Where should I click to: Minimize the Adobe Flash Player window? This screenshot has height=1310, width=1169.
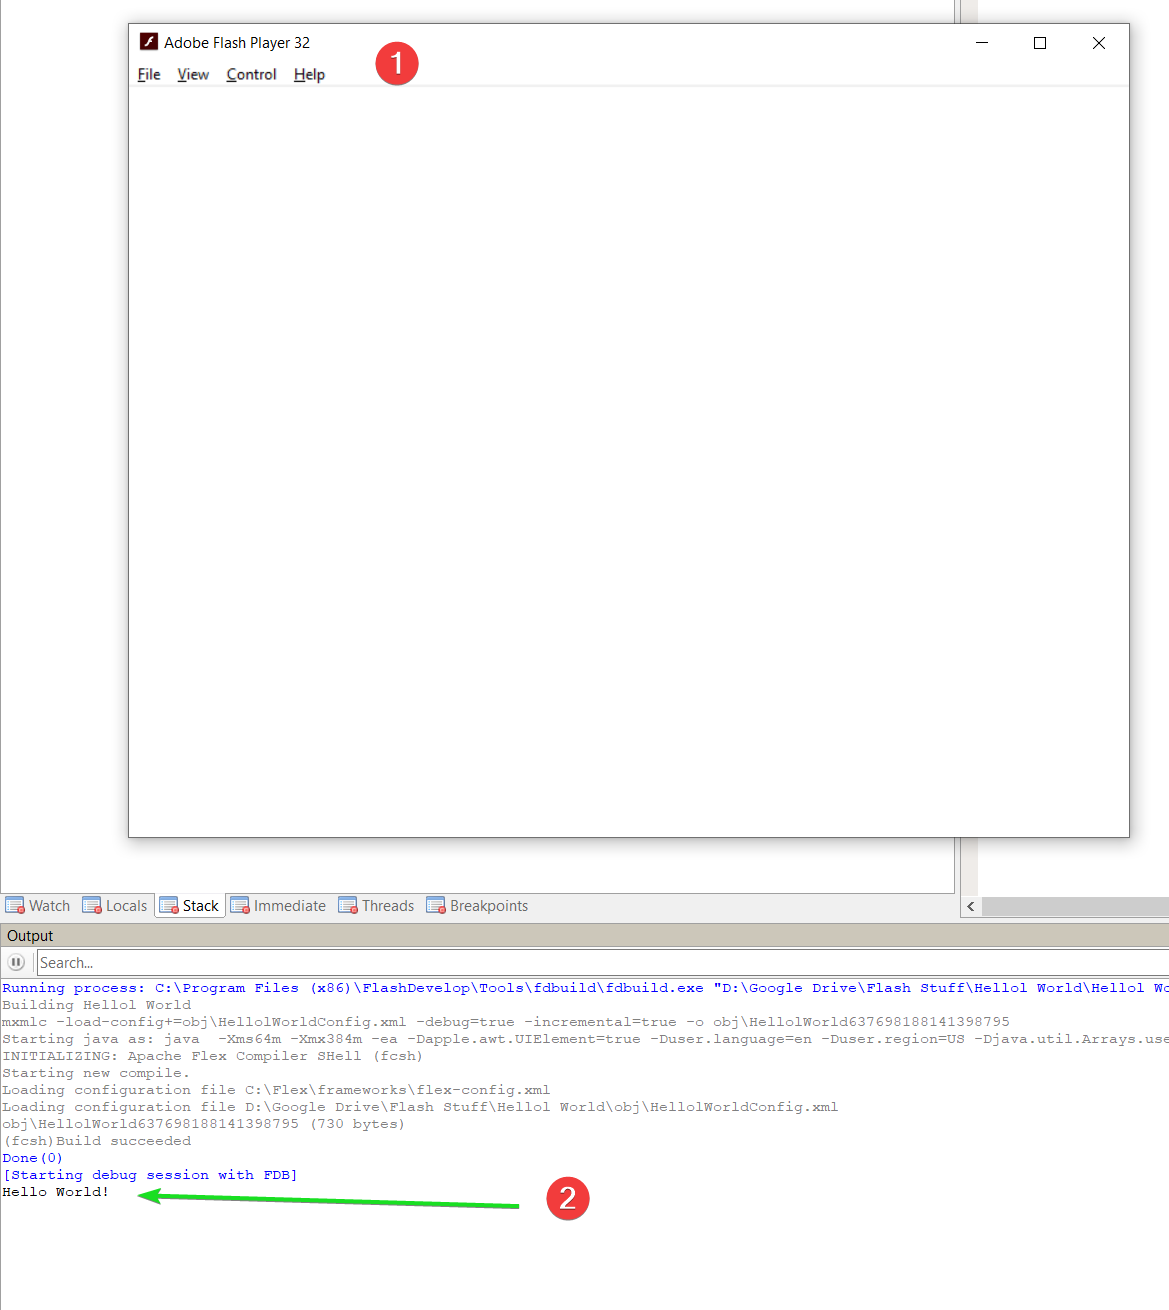(982, 43)
